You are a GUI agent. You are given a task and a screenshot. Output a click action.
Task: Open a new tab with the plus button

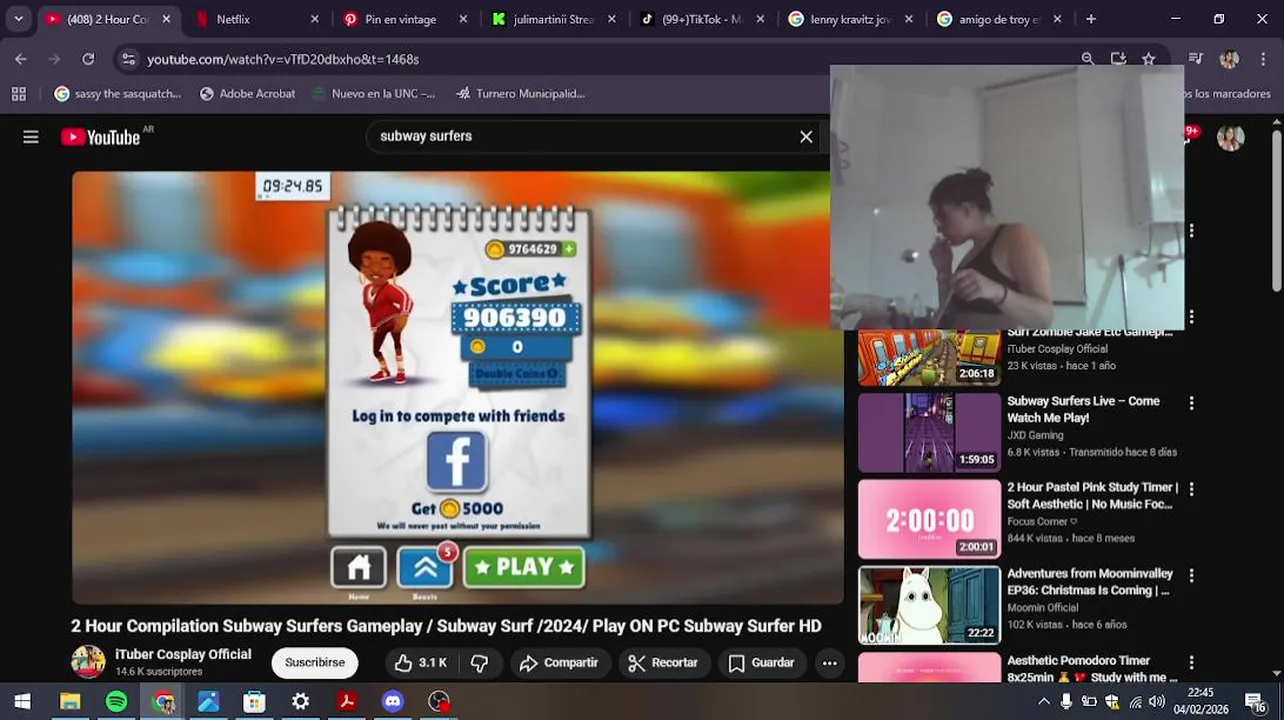(x=1091, y=19)
